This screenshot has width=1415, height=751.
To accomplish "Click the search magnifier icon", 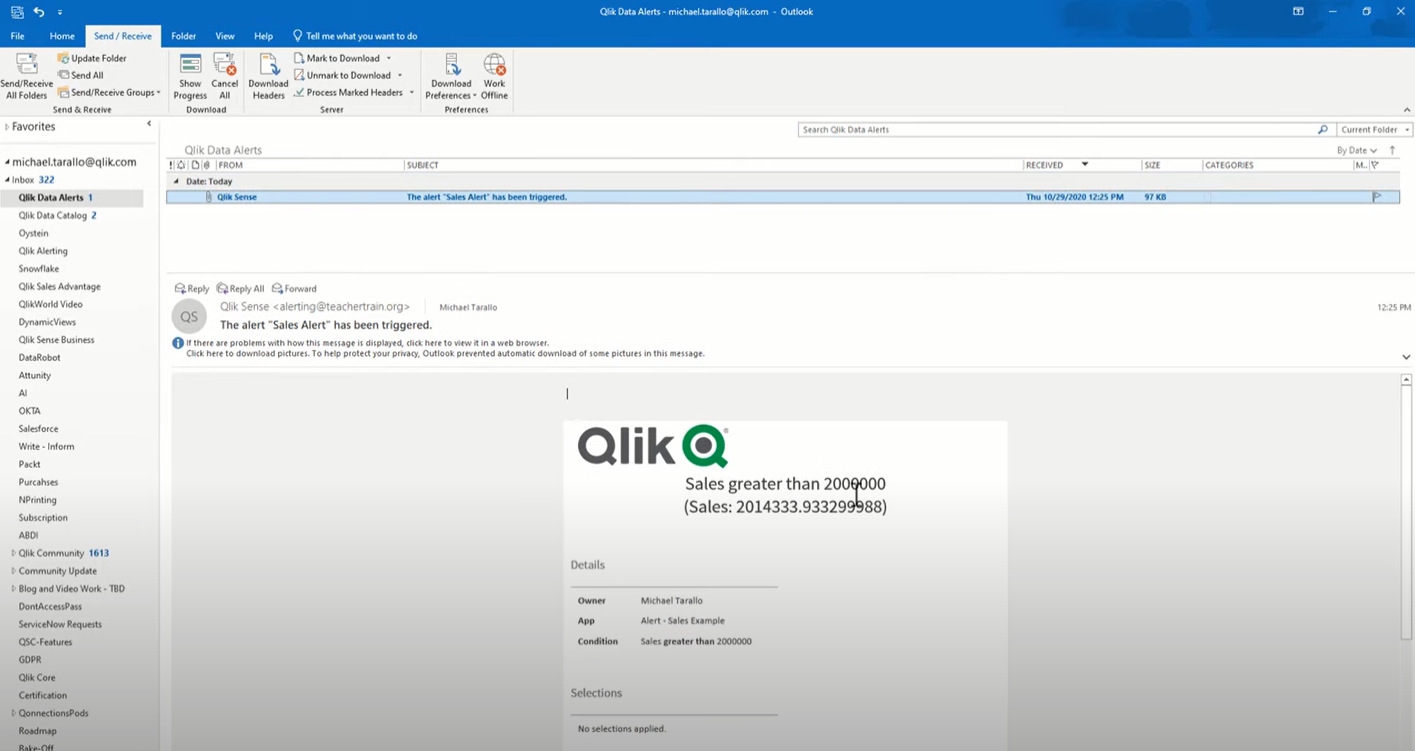I will point(1322,130).
